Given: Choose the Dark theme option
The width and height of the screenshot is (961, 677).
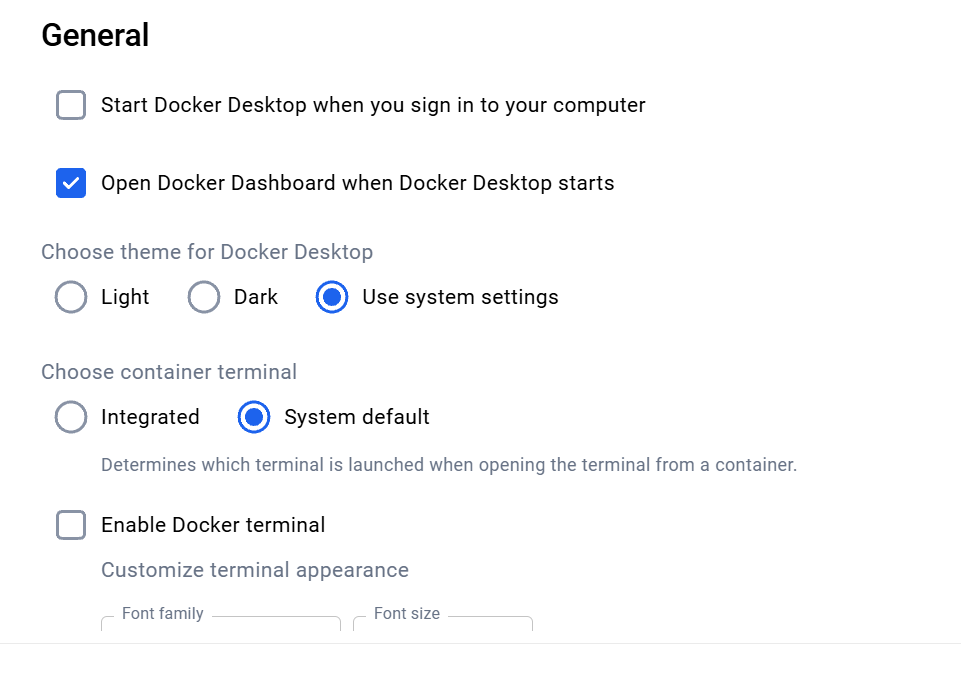Looking at the screenshot, I should [x=204, y=297].
